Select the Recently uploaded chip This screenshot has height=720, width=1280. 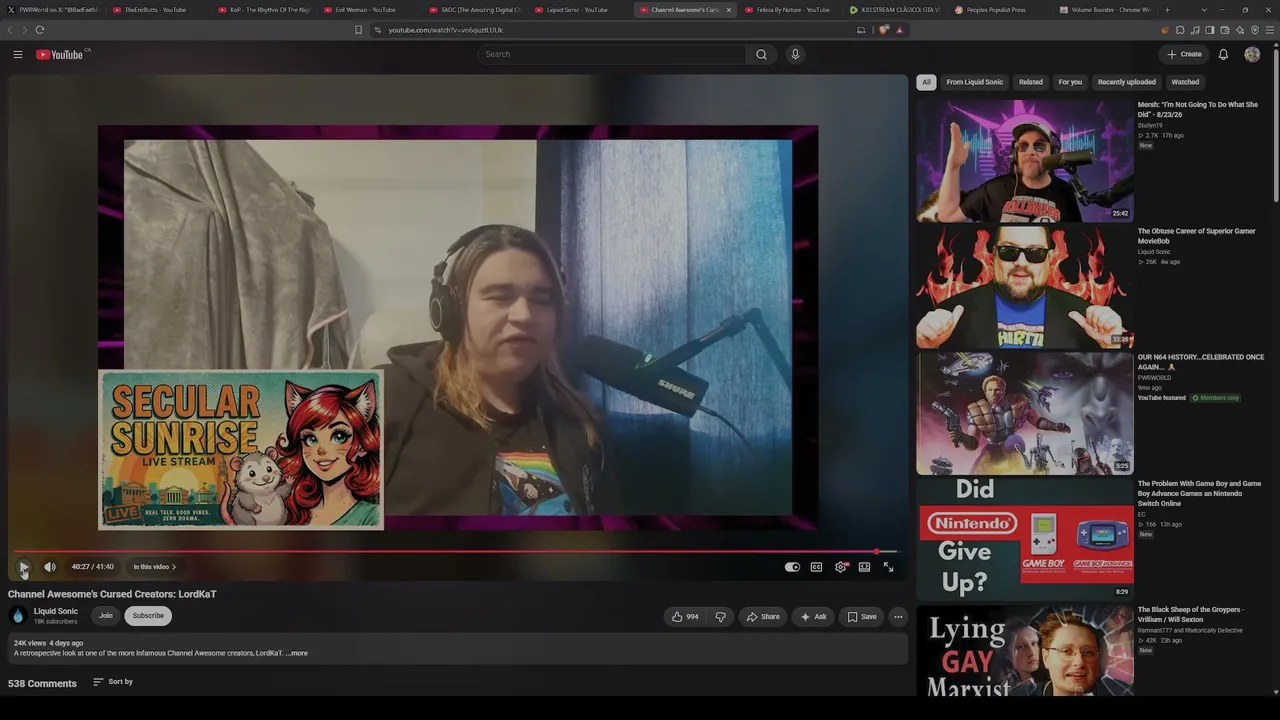pos(1126,82)
